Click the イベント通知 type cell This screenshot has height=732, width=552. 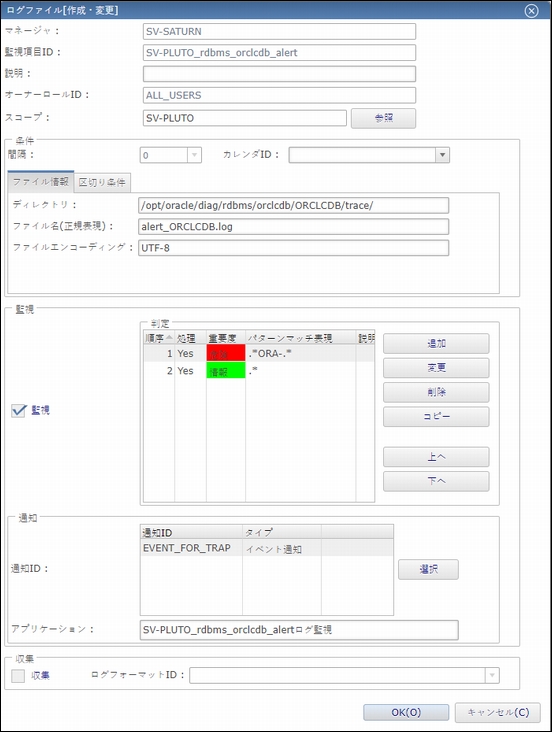tap(282, 549)
